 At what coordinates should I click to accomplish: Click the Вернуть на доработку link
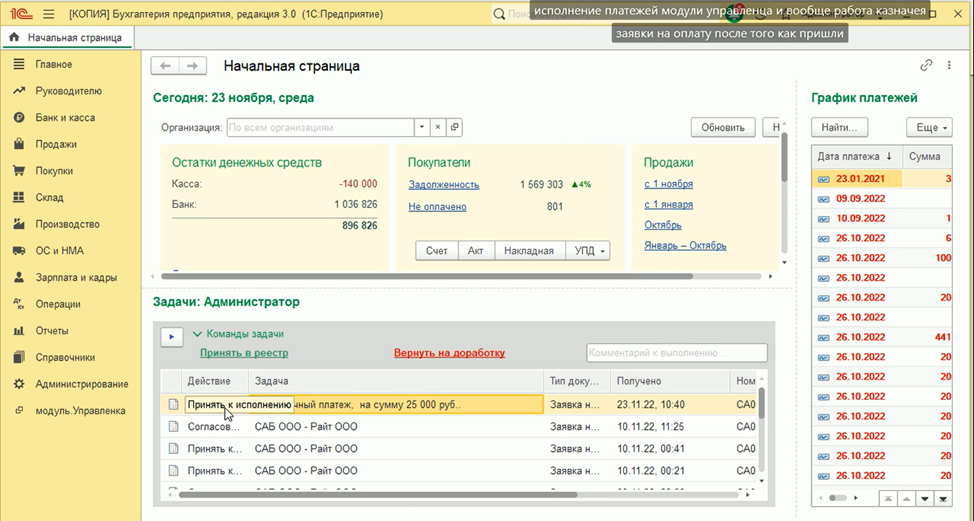click(449, 353)
